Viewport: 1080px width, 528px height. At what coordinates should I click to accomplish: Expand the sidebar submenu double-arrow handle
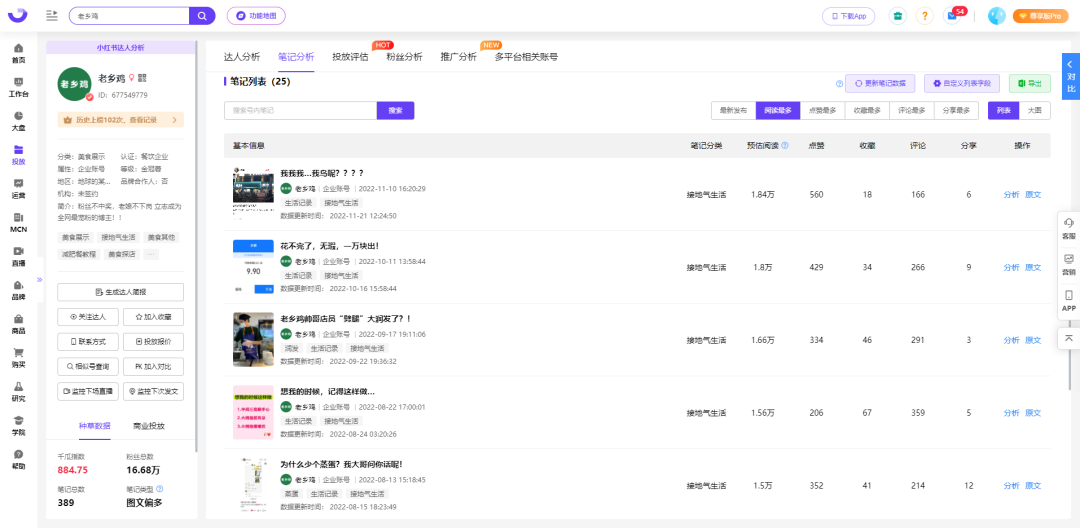pos(39,279)
